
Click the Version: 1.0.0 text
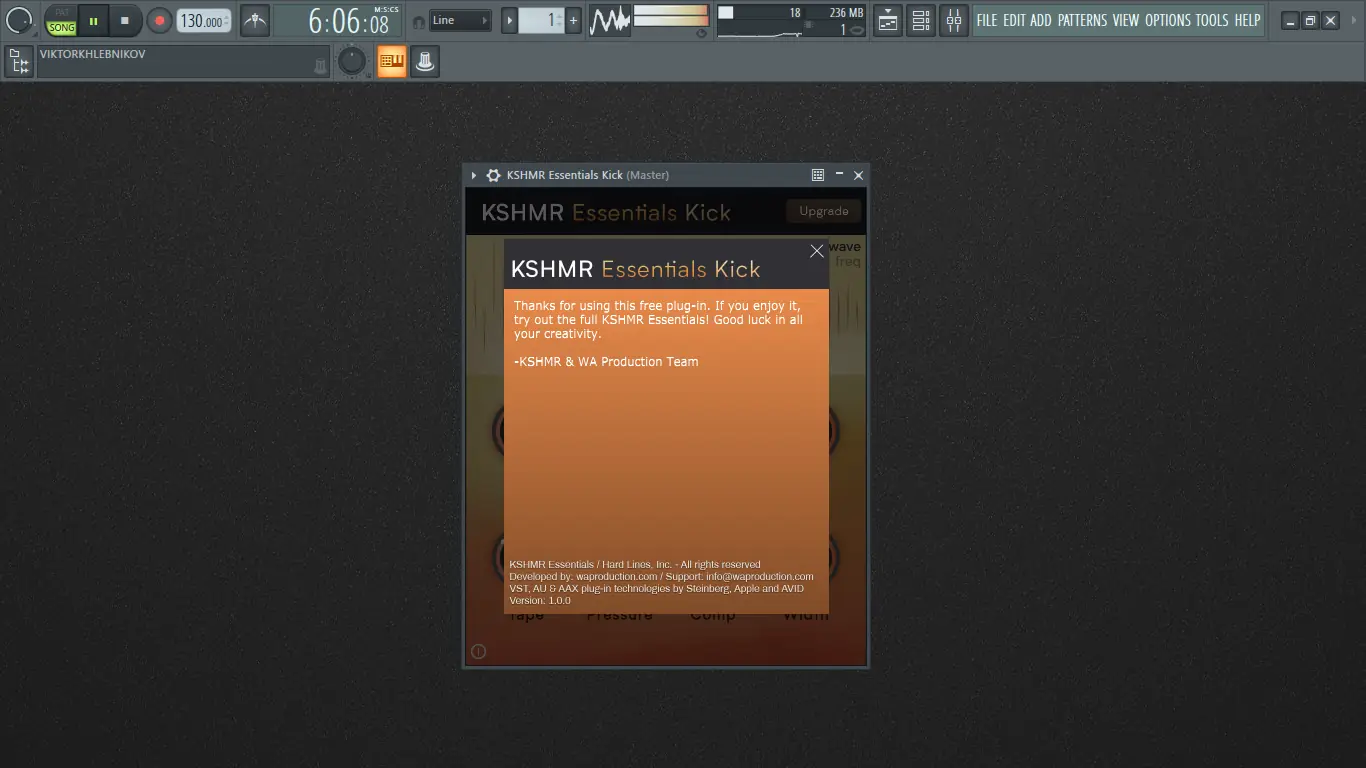click(x=540, y=600)
